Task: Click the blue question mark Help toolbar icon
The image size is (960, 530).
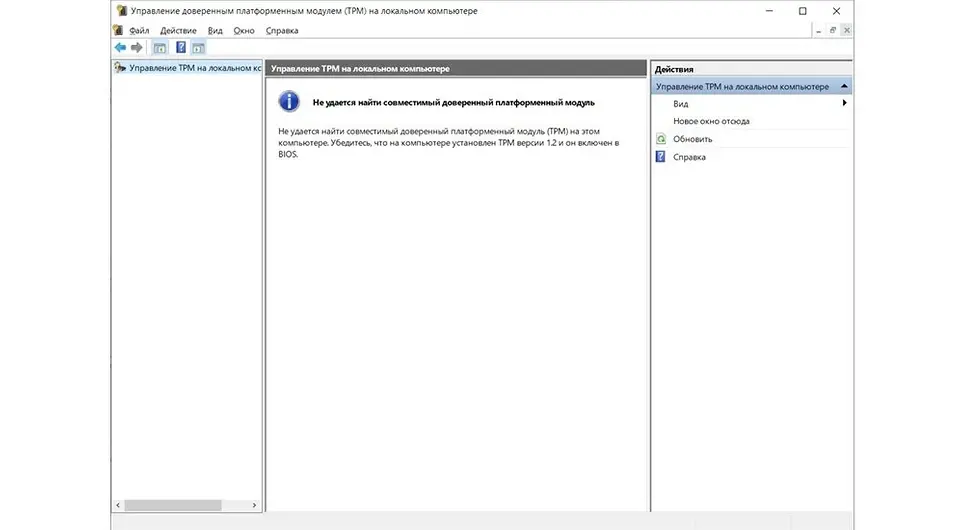Action: 181,47
